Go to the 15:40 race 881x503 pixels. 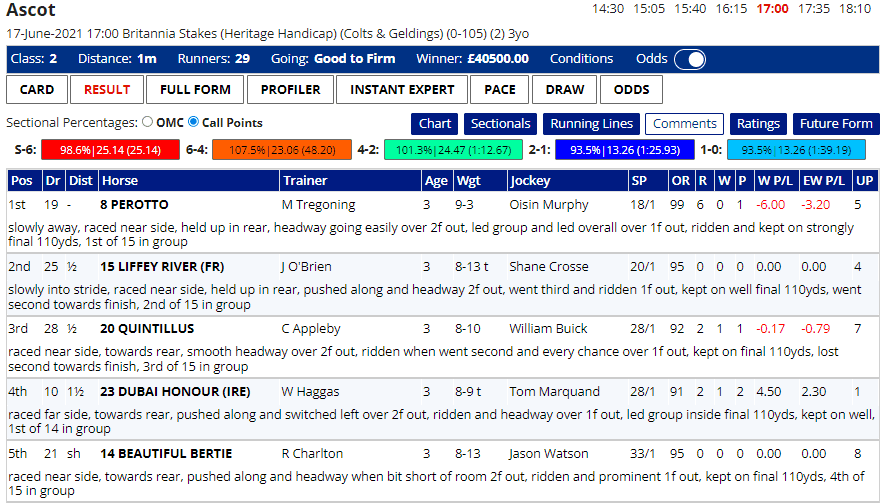tap(690, 9)
